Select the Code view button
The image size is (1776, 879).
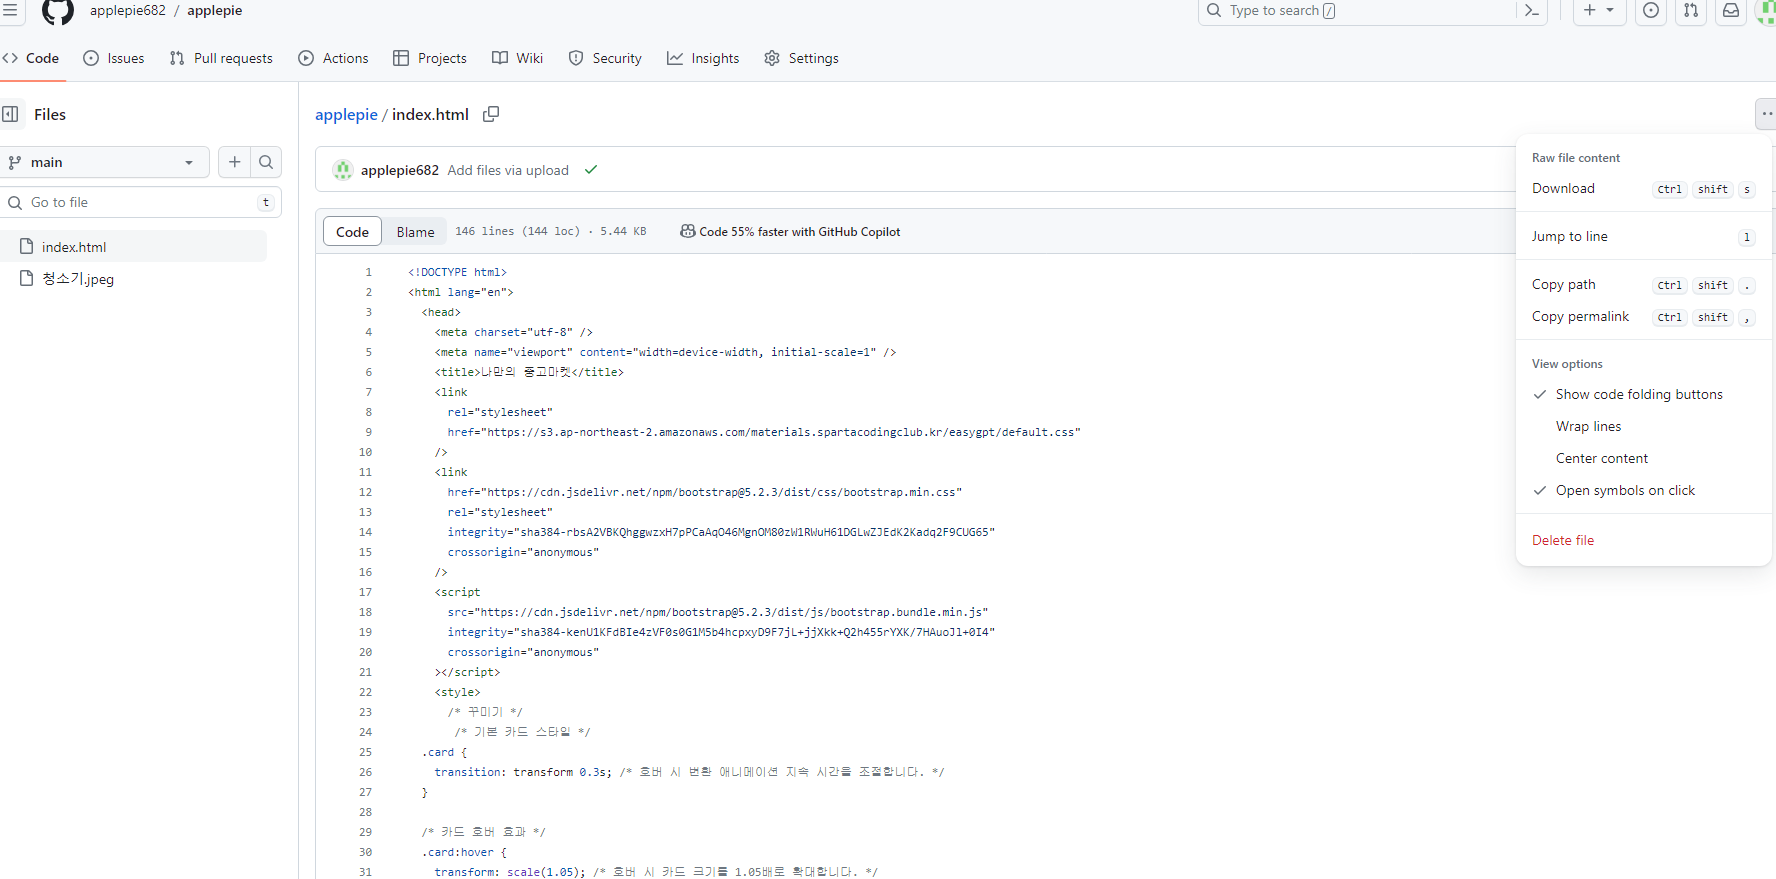coord(352,231)
